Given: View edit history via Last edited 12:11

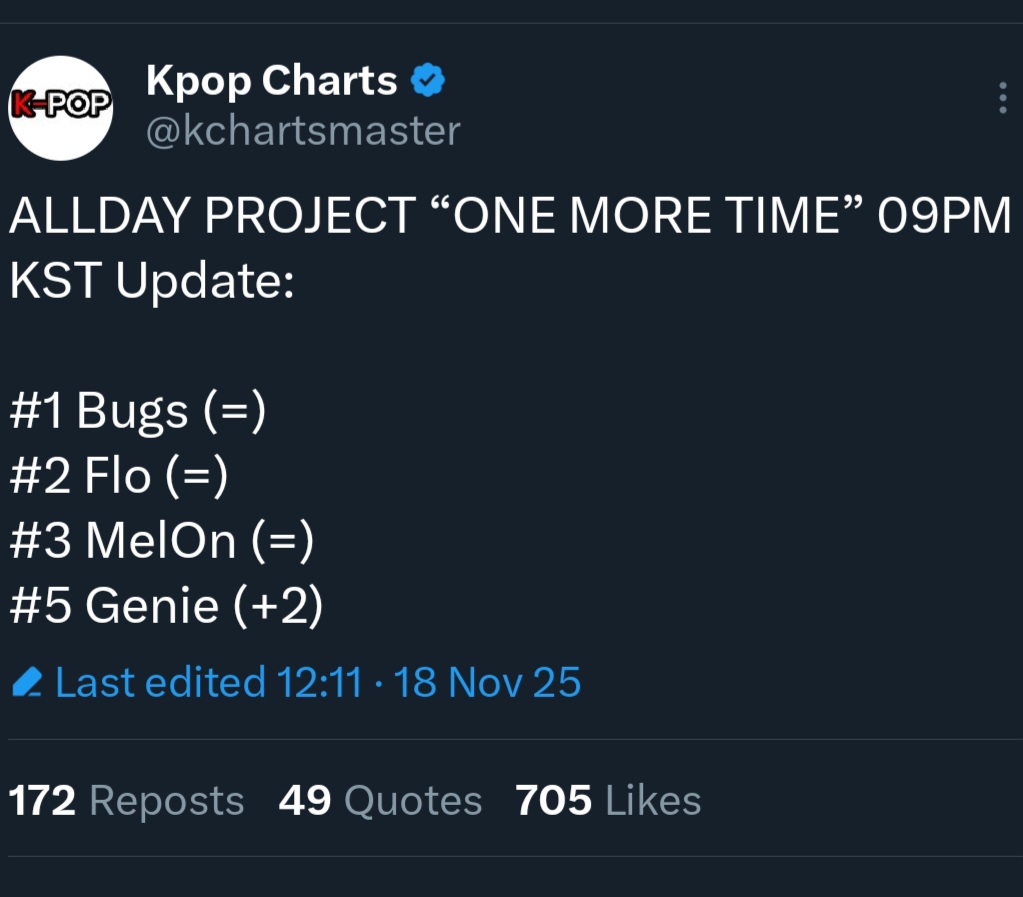Looking at the screenshot, I should coord(208,683).
